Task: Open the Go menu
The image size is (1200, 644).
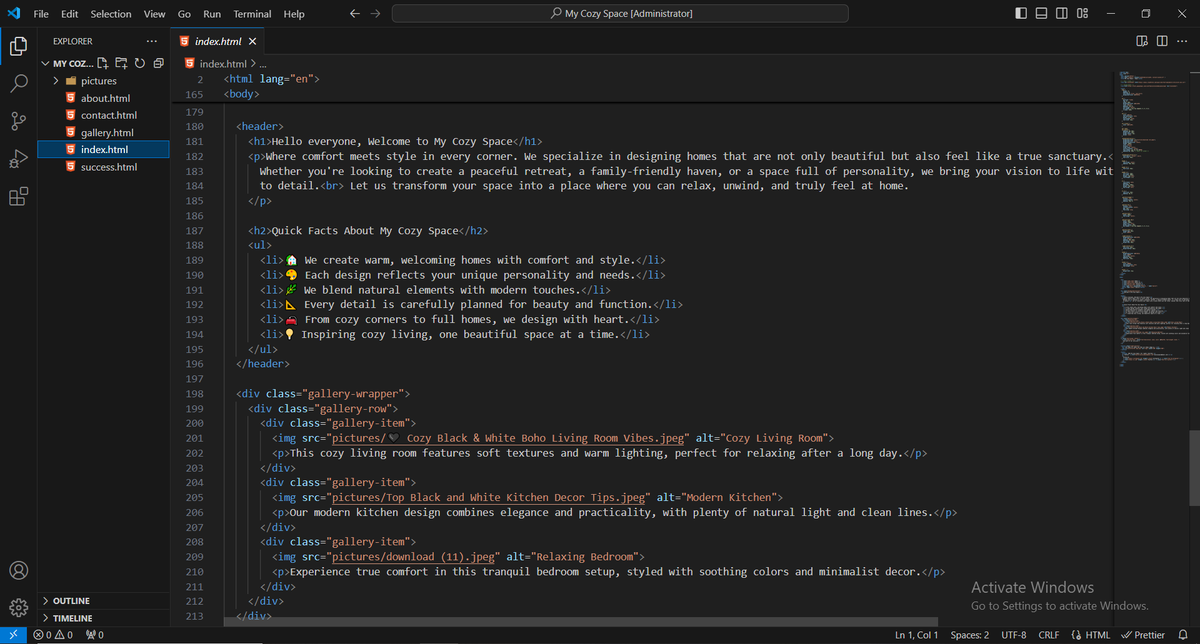Action: [x=184, y=14]
